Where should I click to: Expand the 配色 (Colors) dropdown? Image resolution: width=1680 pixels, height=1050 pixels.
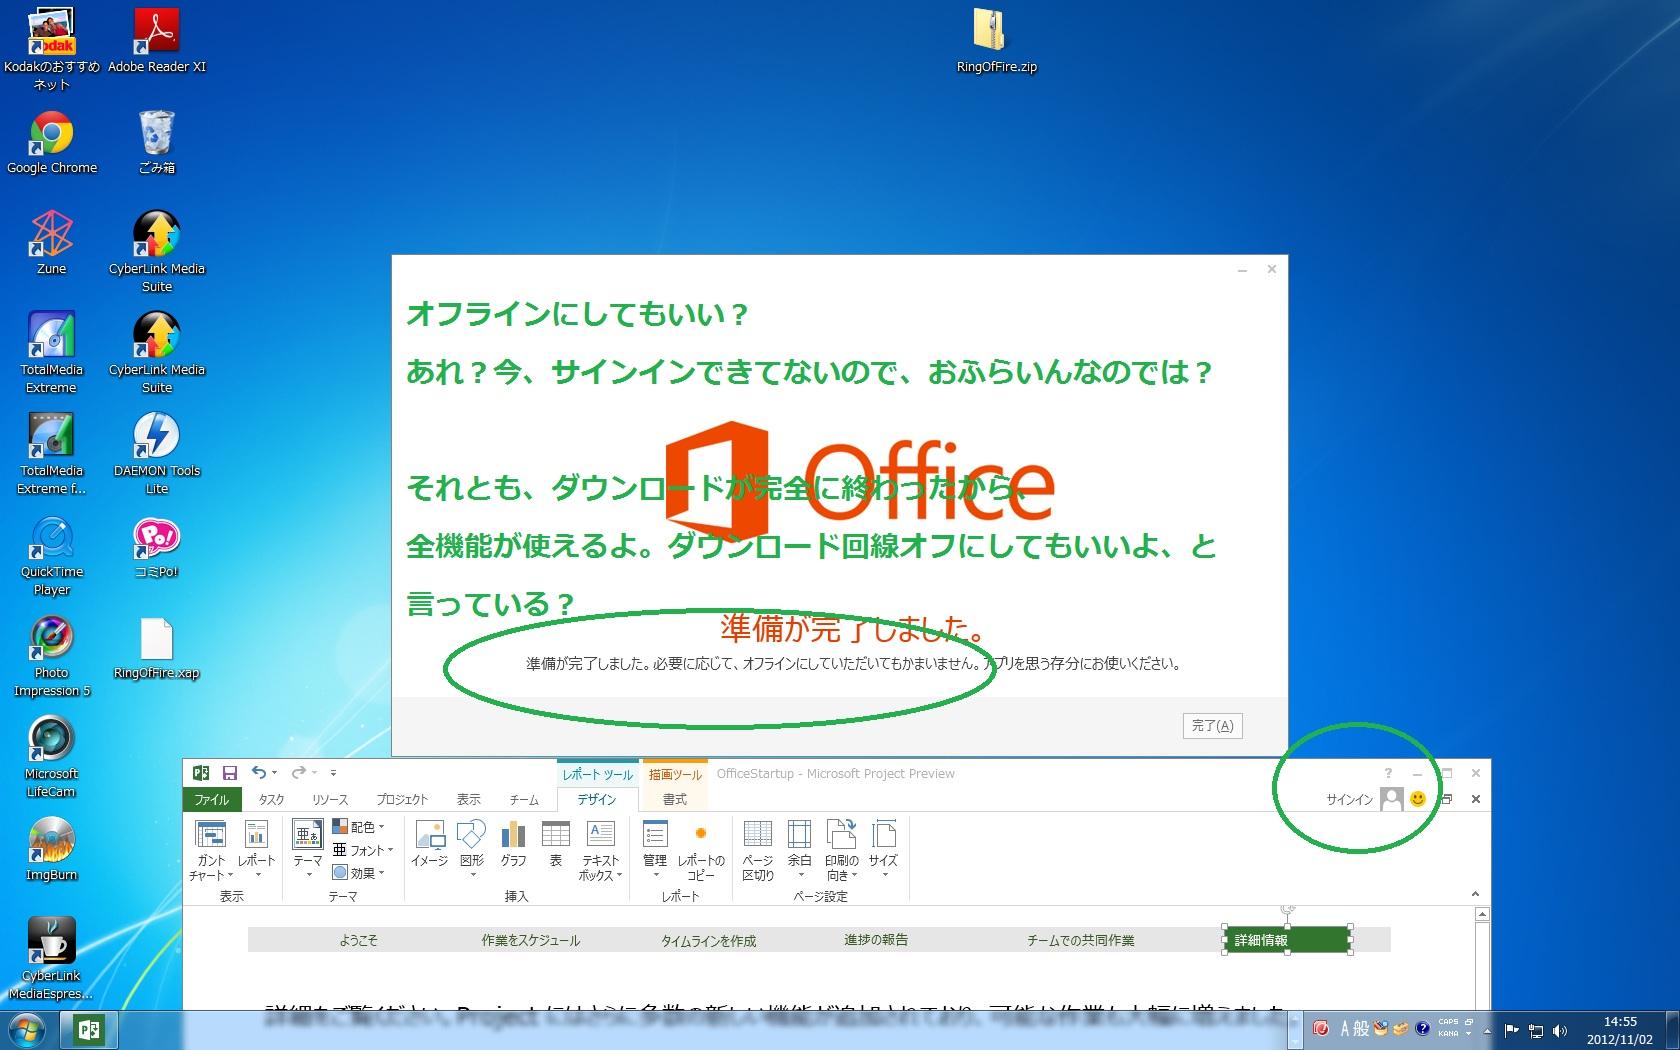pyautogui.click(x=359, y=827)
